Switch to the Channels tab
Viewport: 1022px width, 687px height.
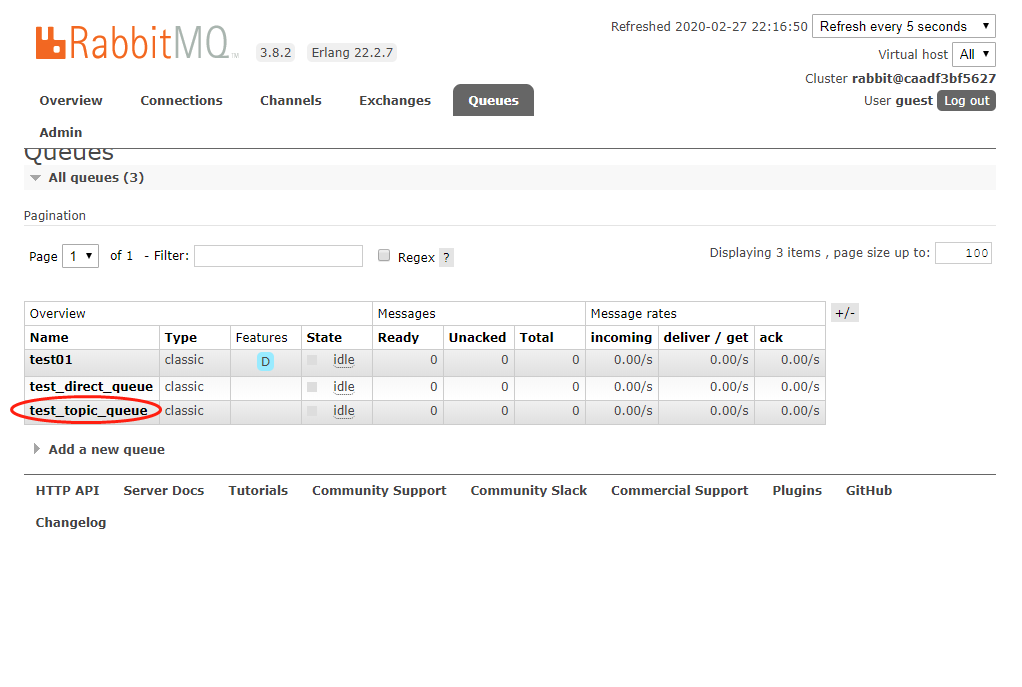(291, 100)
